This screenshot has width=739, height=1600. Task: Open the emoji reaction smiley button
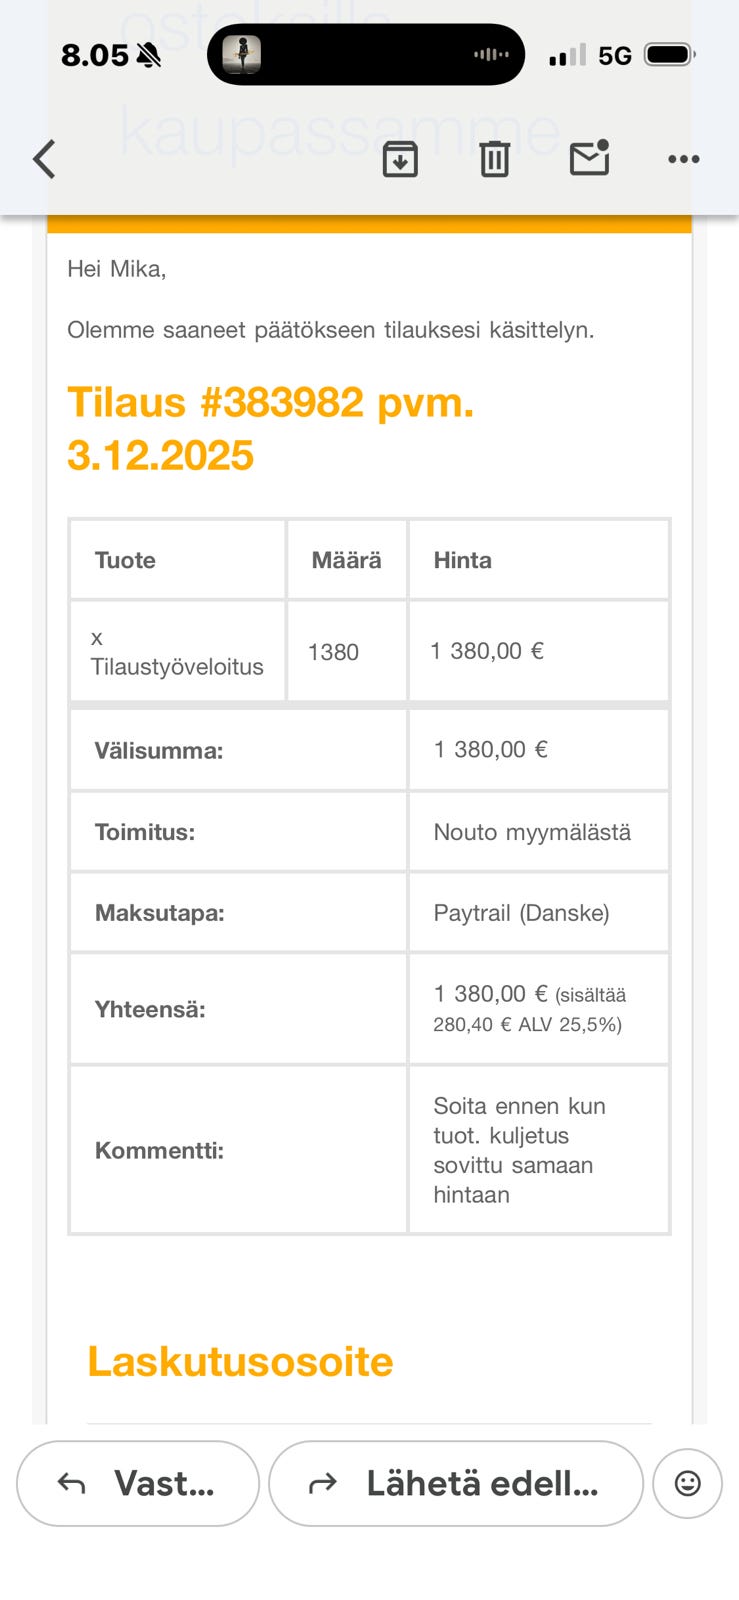pos(687,1483)
